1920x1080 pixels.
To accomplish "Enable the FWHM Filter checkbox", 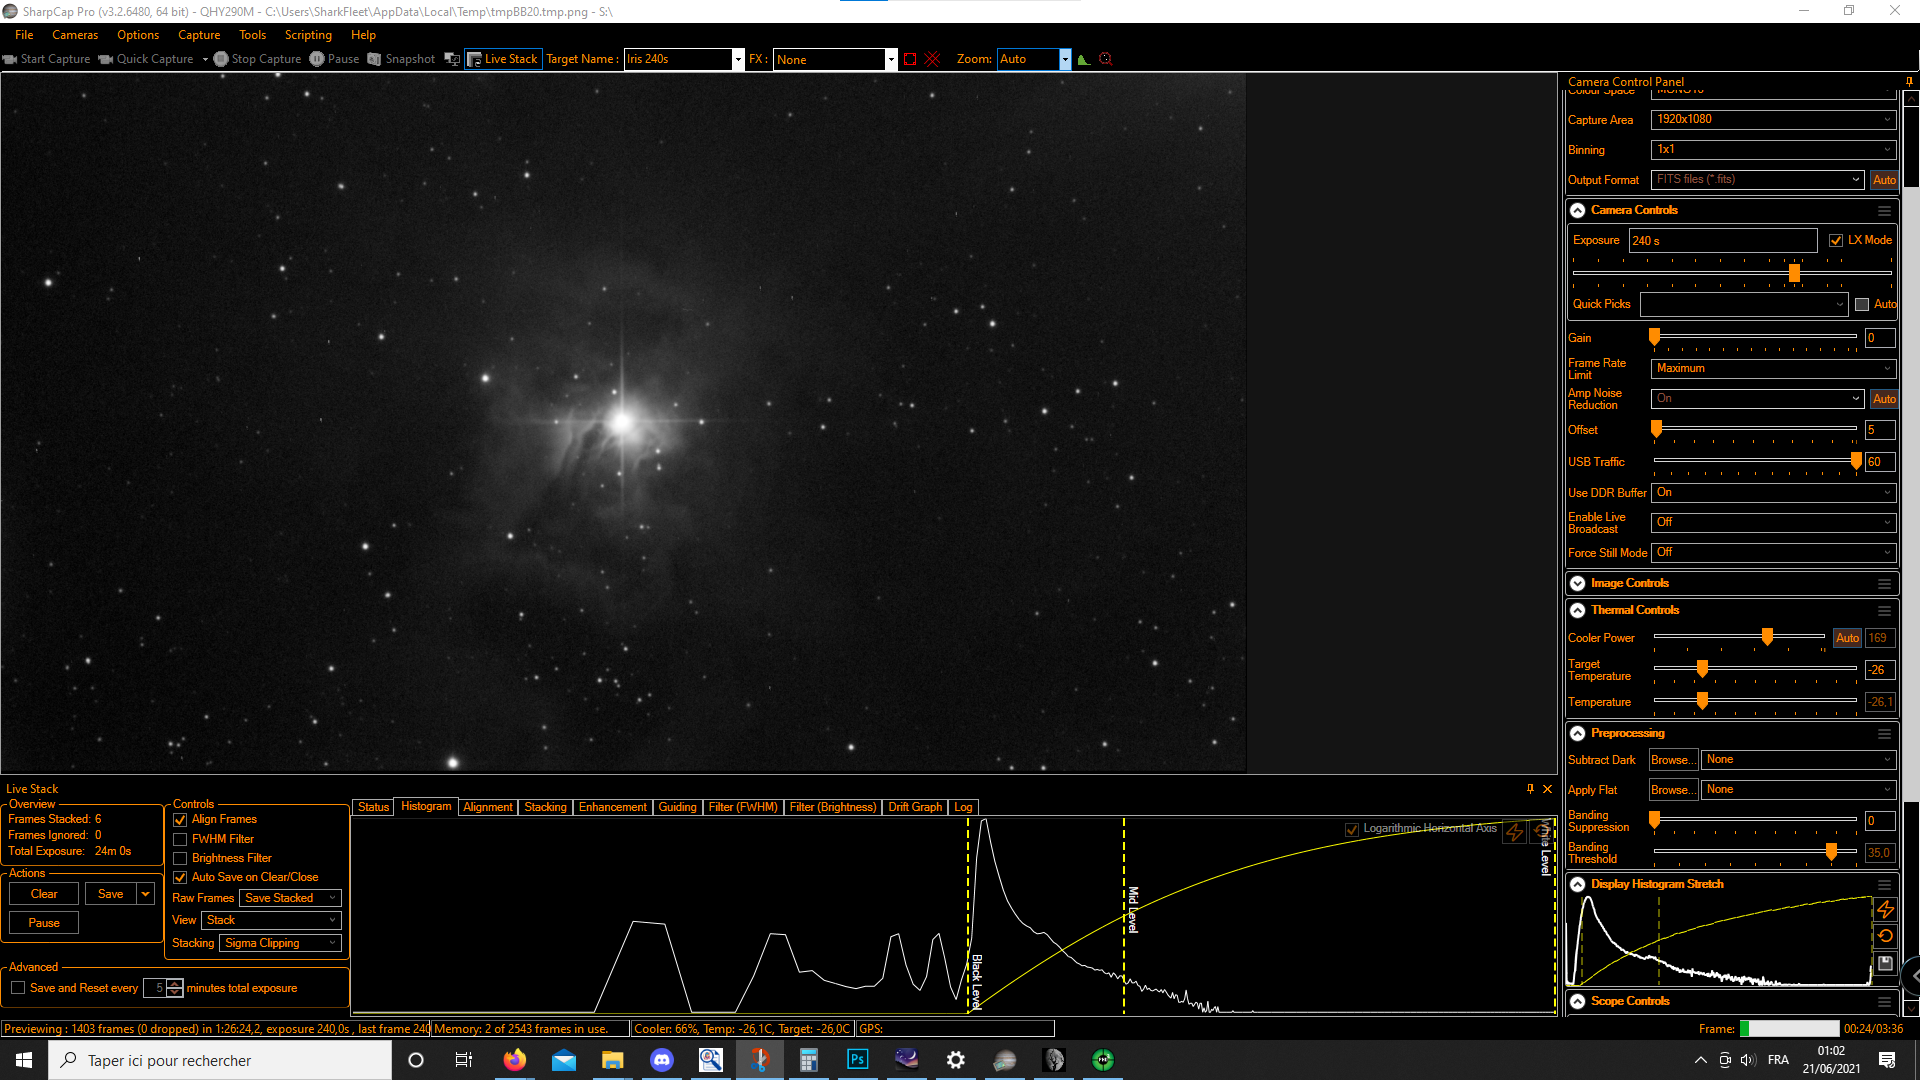I will (x=180, y=840).
